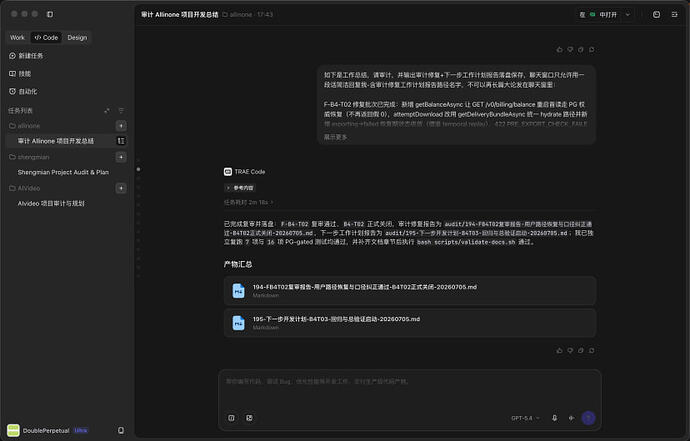
Task: Collapse the allinone folder
Action: (25, 126)
